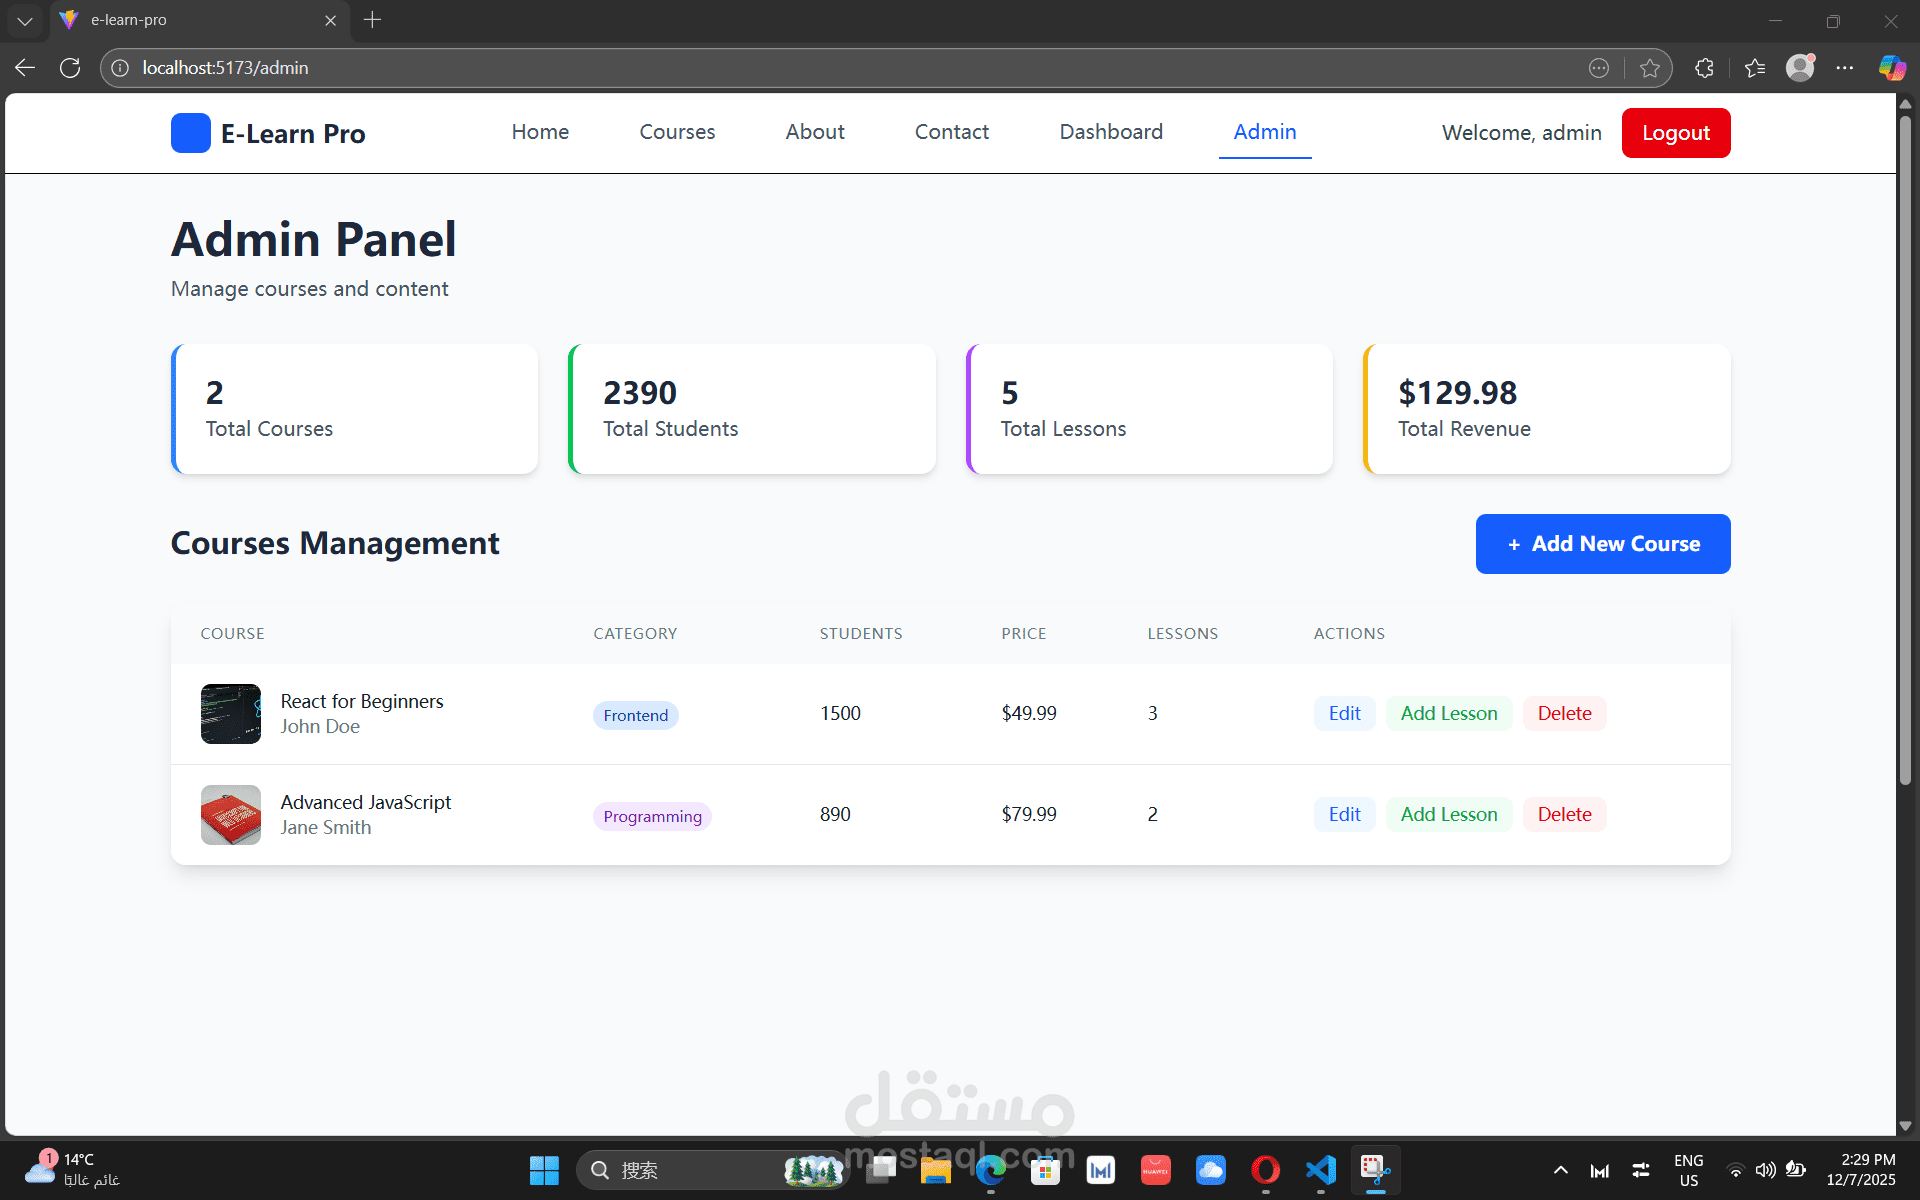Go to the Courses nav tab
1920x1200 pixels.
[677, 132]
